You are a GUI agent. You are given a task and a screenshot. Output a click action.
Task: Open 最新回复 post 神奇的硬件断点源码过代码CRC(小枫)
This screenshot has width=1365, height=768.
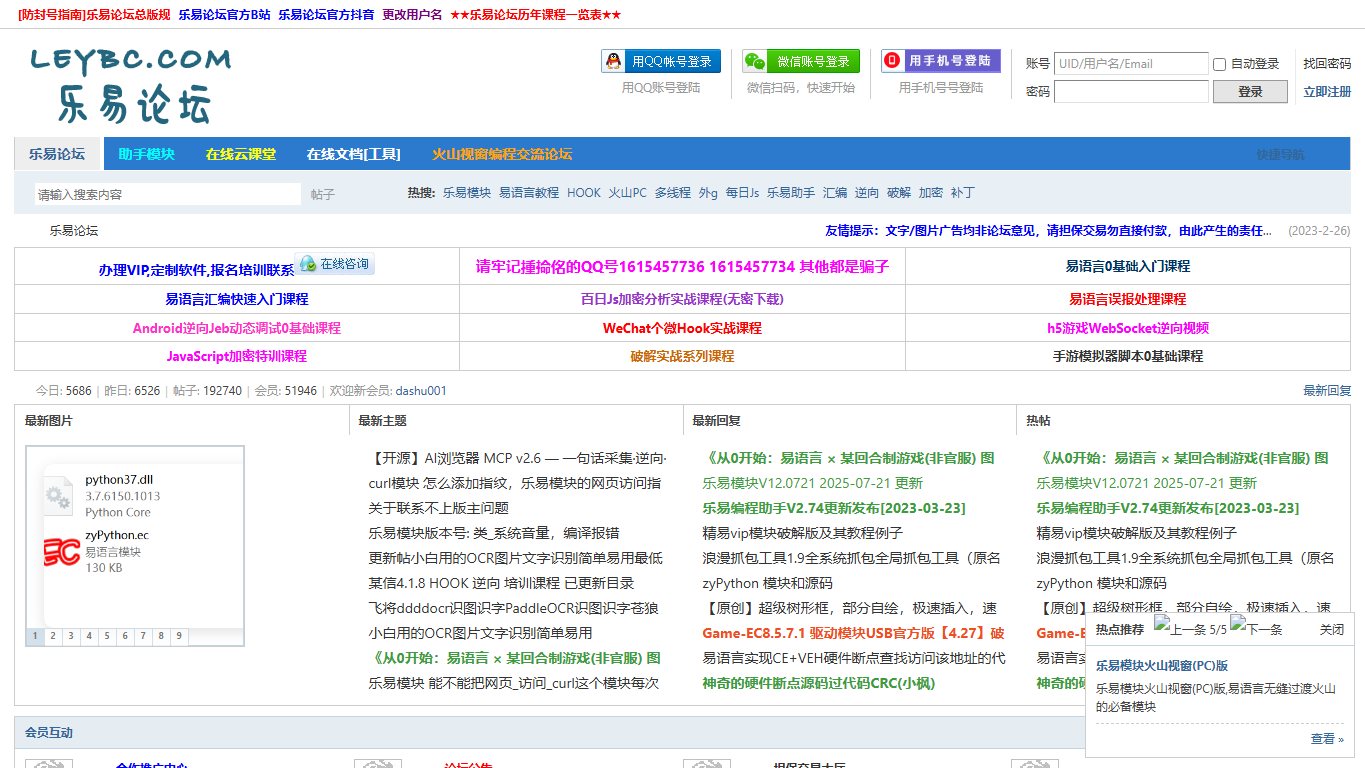[818, 683]
